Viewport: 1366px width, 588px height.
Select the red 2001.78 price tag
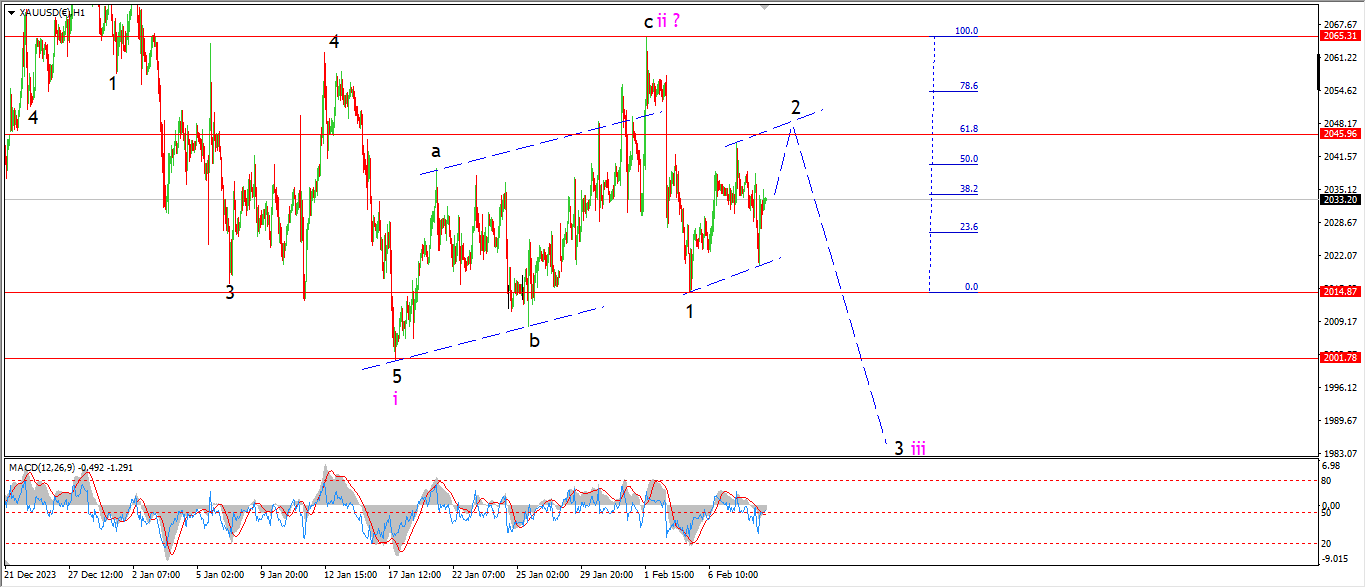[x=1338, y=358]
